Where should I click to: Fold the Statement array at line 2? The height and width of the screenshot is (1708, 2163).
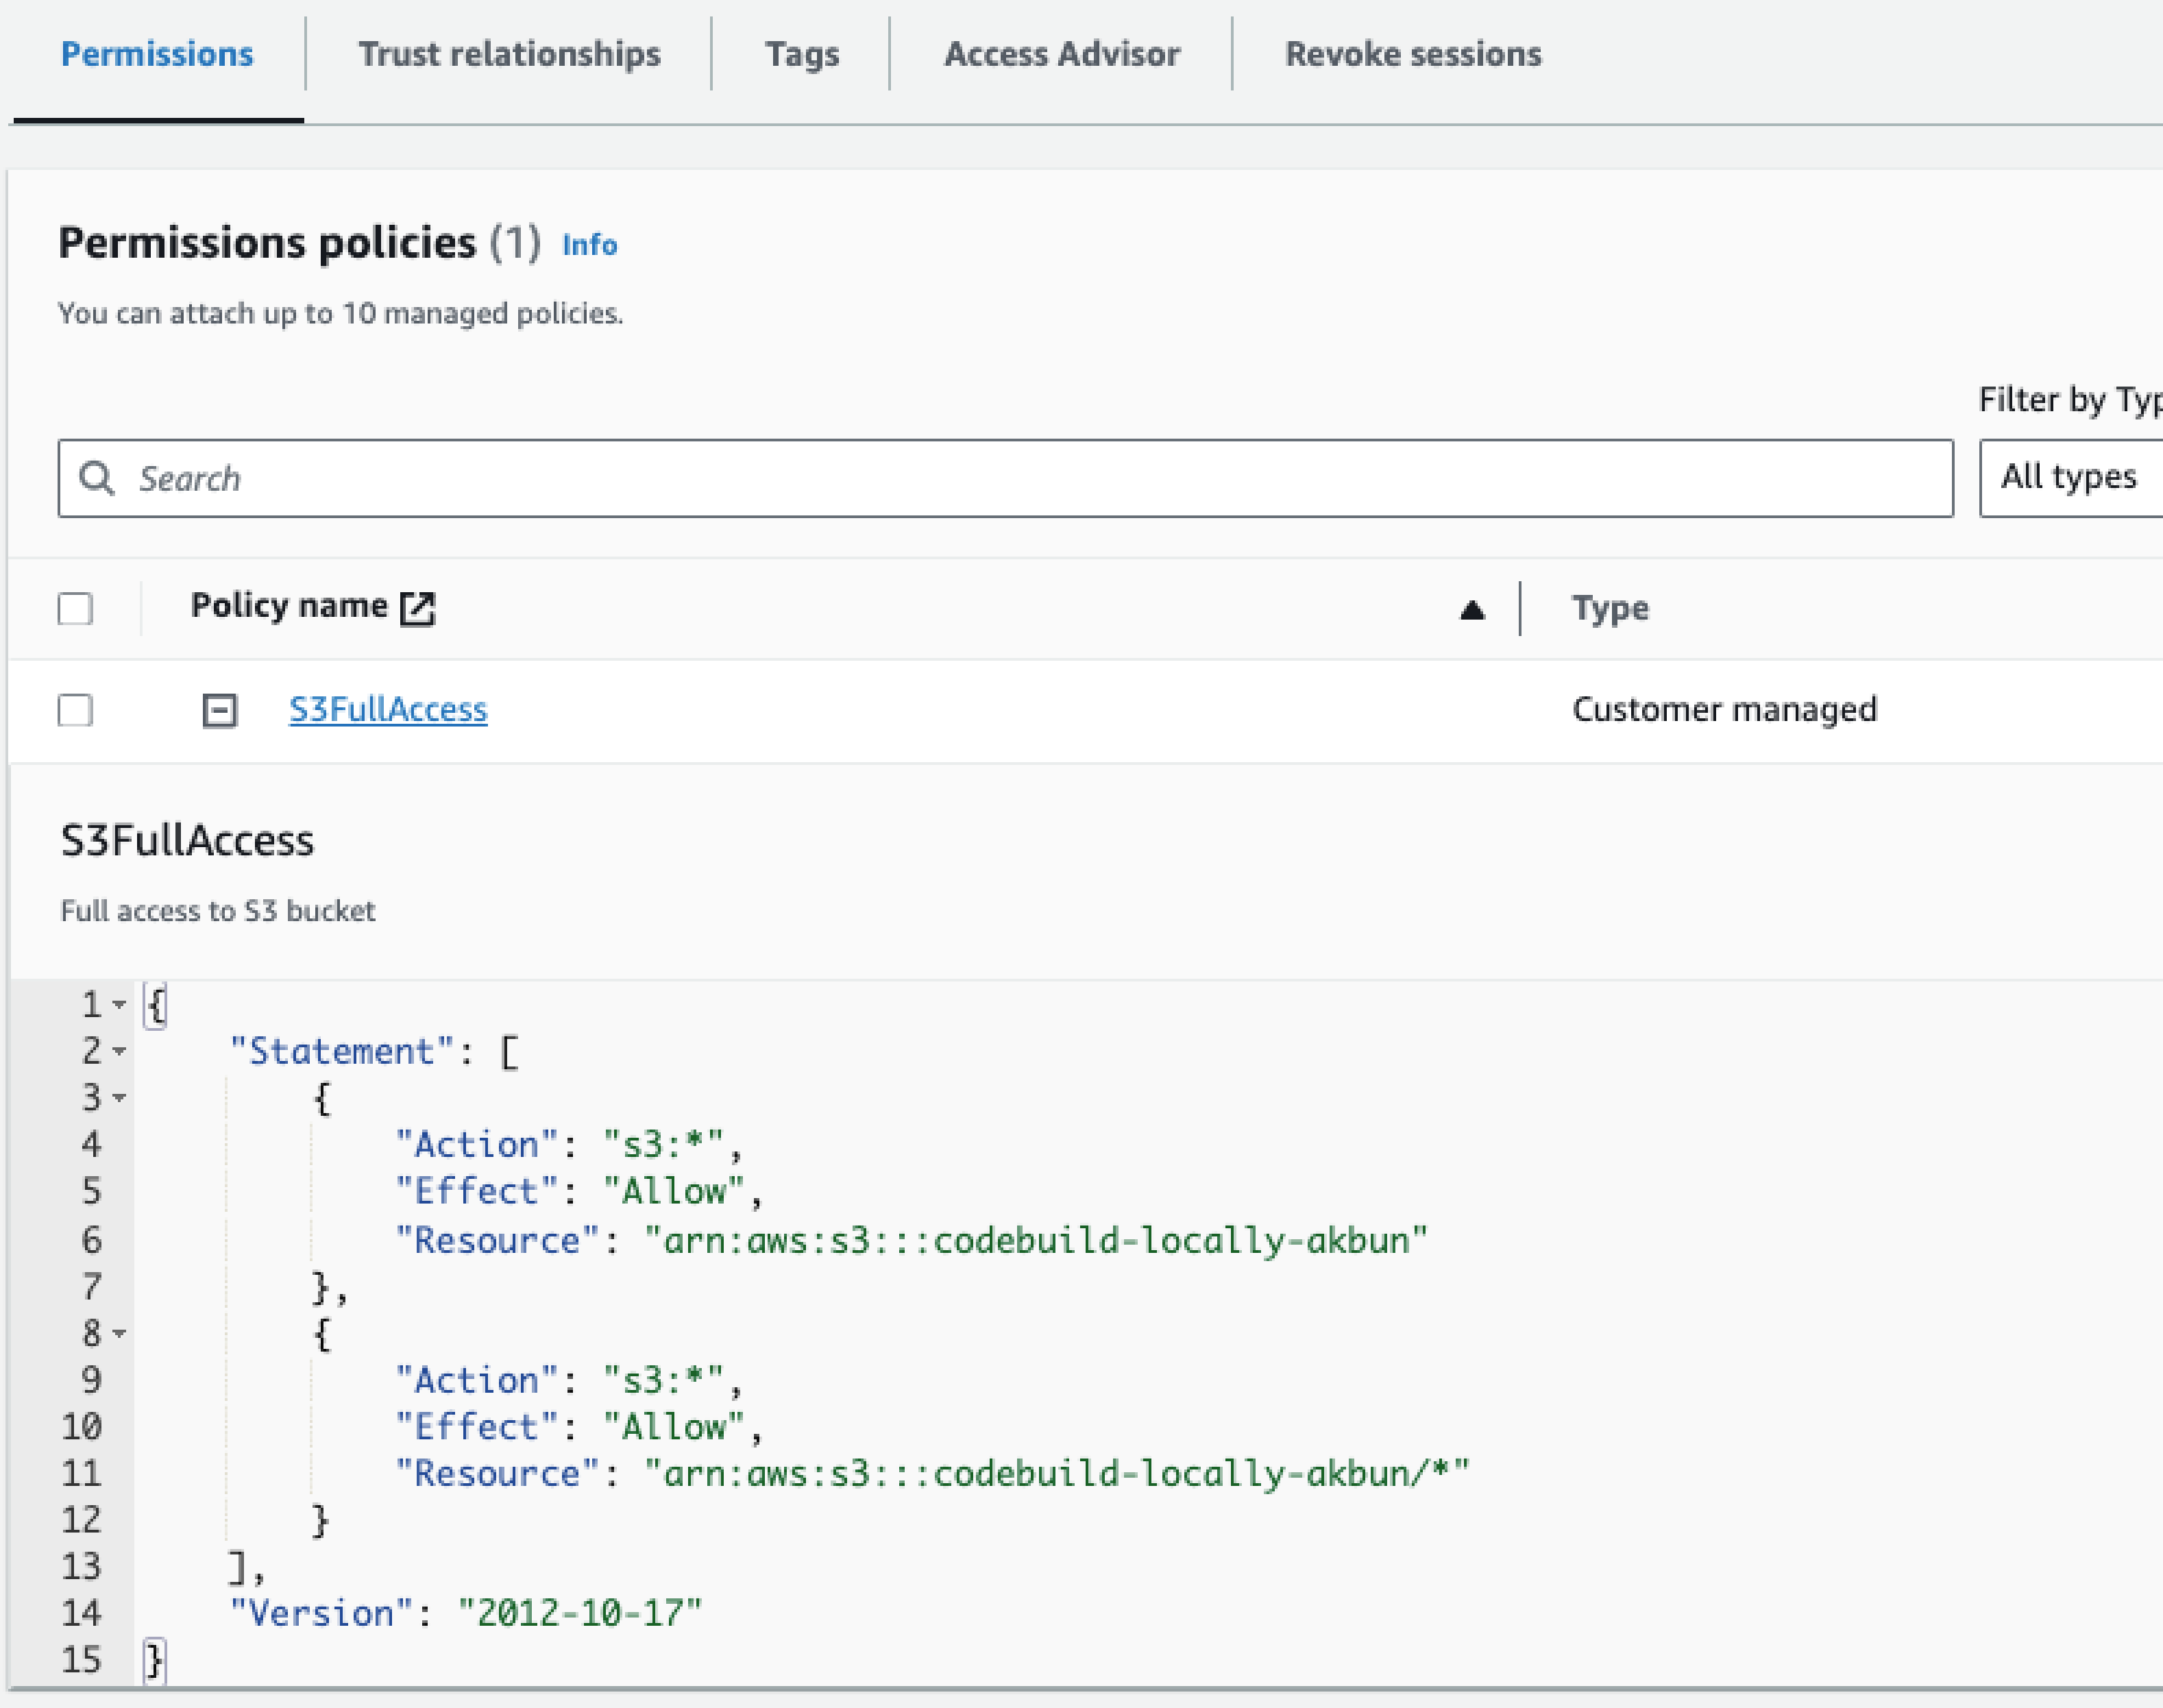point(120,1051)
